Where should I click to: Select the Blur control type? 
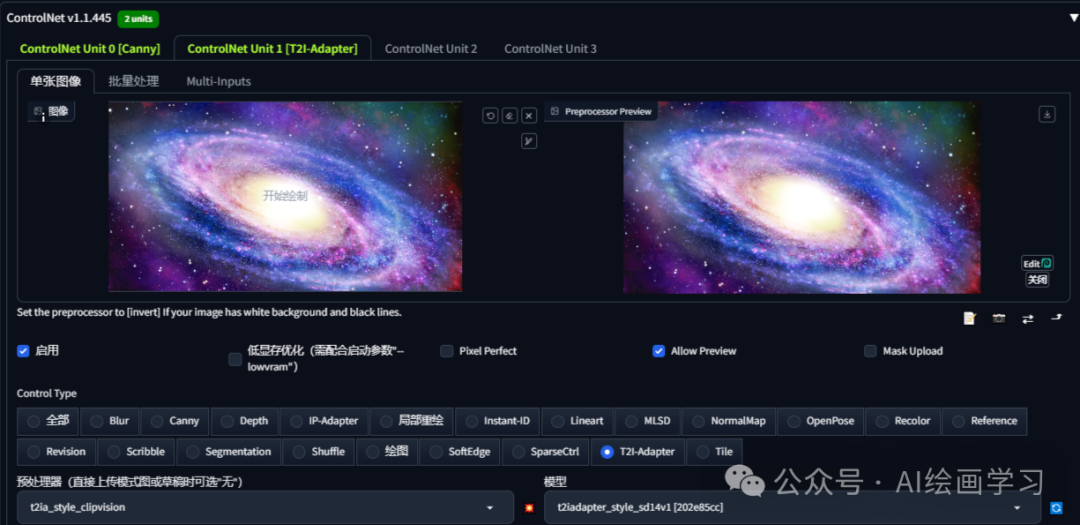110,421
